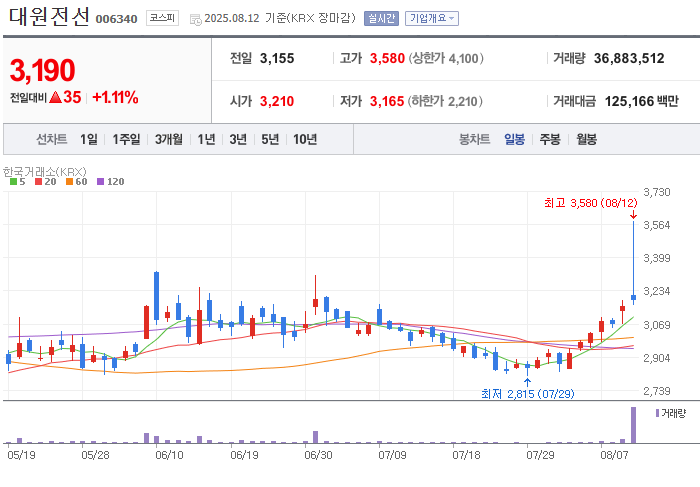Image resolution: width=700 pixels, height=487 pixels.
Task: Click the stock code 006340
Action: point(117,19)
